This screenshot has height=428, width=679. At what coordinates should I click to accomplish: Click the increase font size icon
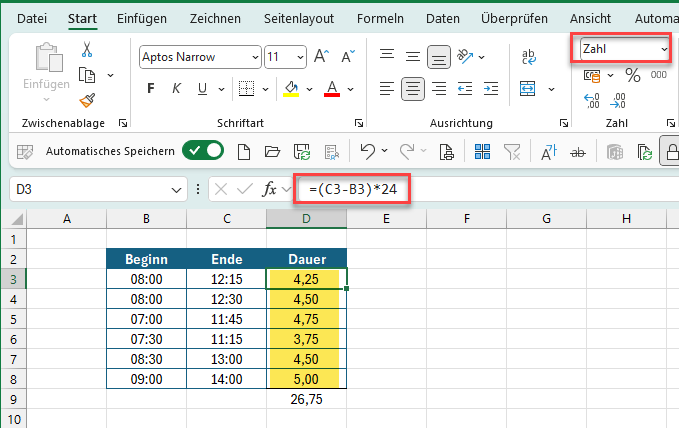[321, 56]
